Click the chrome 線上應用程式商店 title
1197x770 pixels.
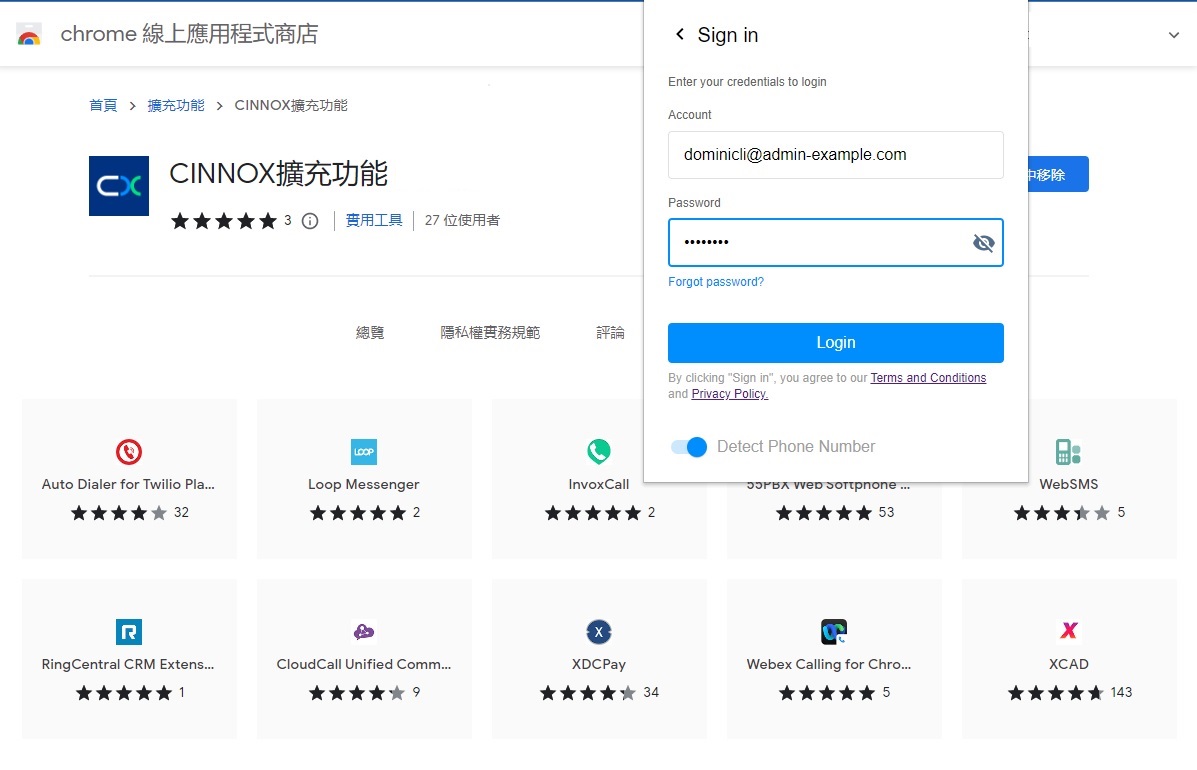[x=189, y=34]
